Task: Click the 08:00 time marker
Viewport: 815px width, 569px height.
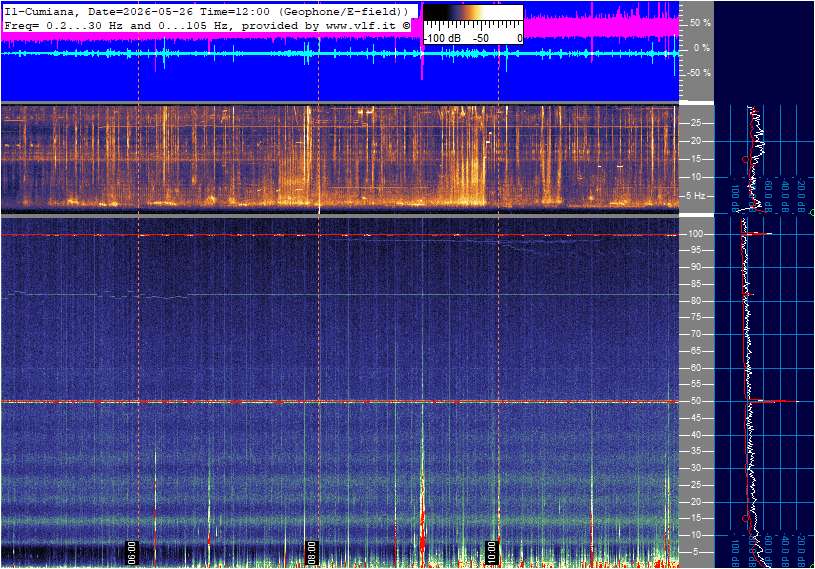Action: pos(311,552)
